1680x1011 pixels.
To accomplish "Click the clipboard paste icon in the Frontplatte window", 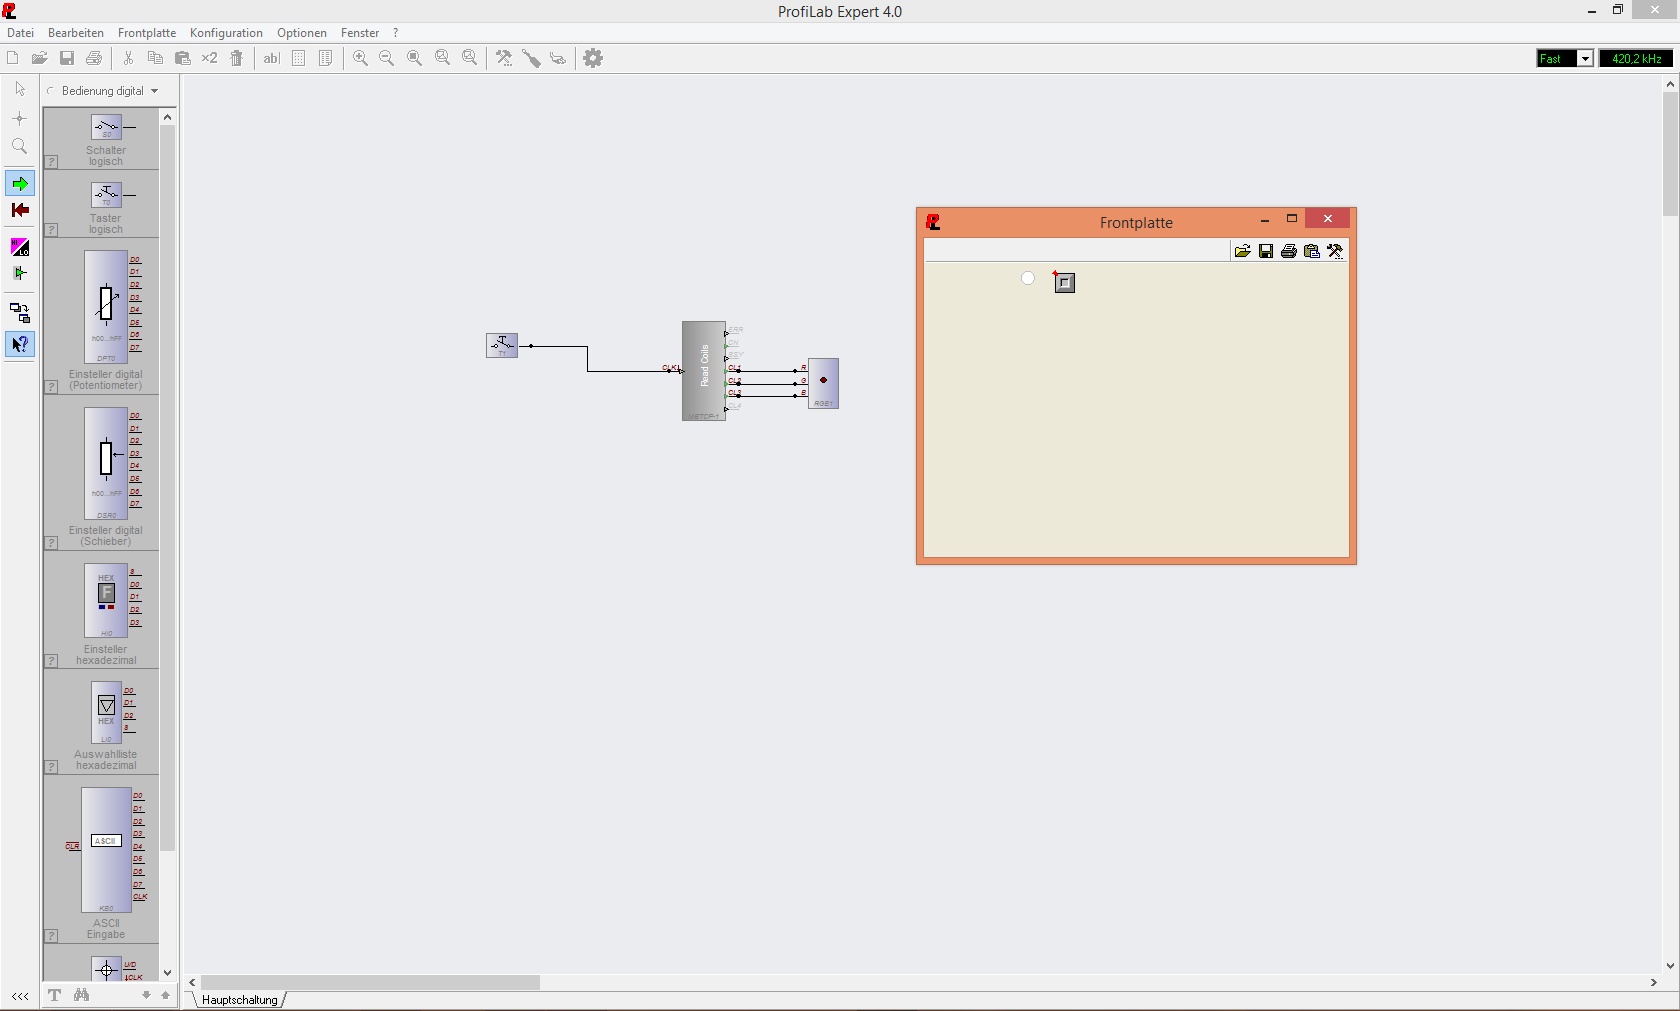I will 1312,251.
